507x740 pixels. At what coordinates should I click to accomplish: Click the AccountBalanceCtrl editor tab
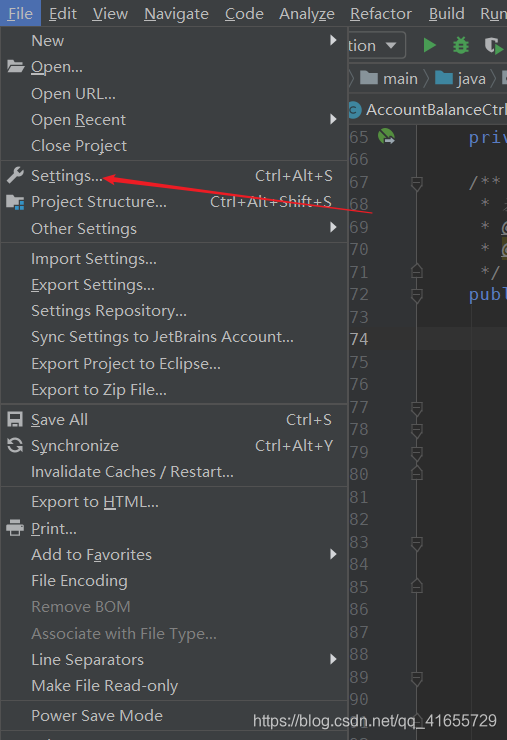click(x=428, y=110)
